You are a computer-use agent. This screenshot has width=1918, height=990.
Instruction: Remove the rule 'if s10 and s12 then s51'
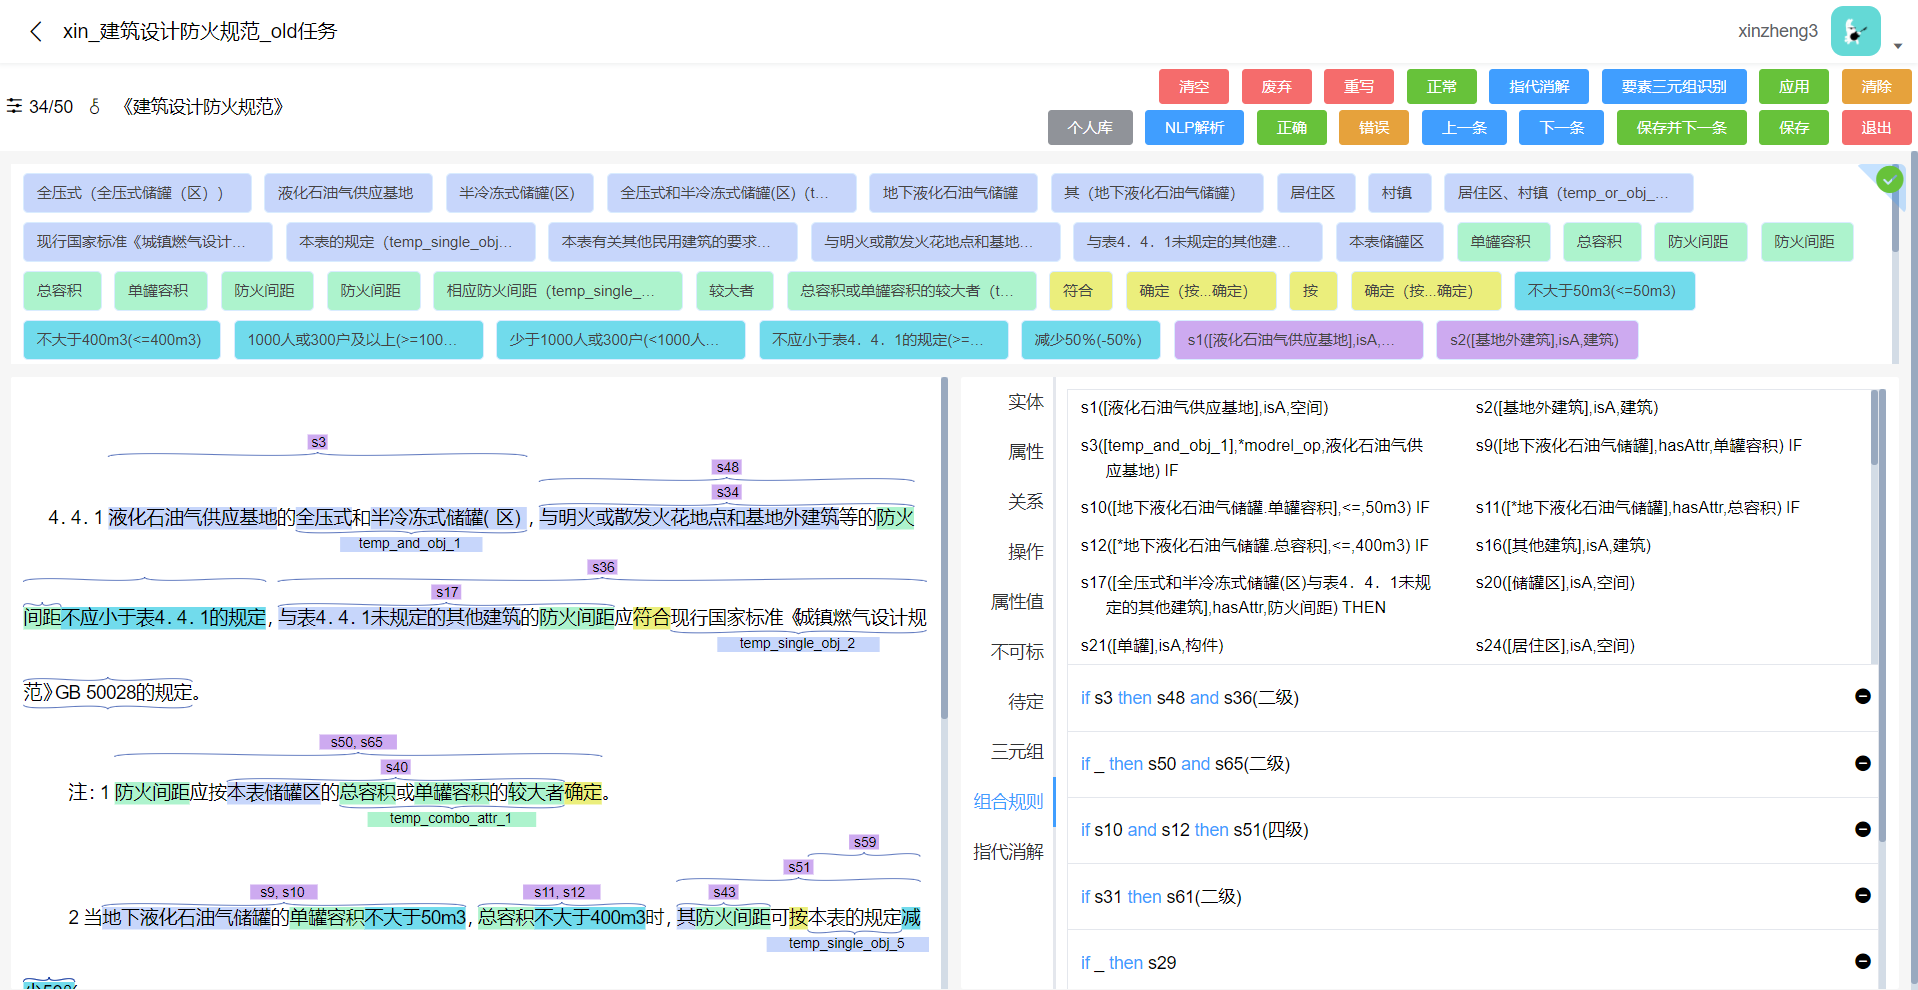[x=1862, y=829]
